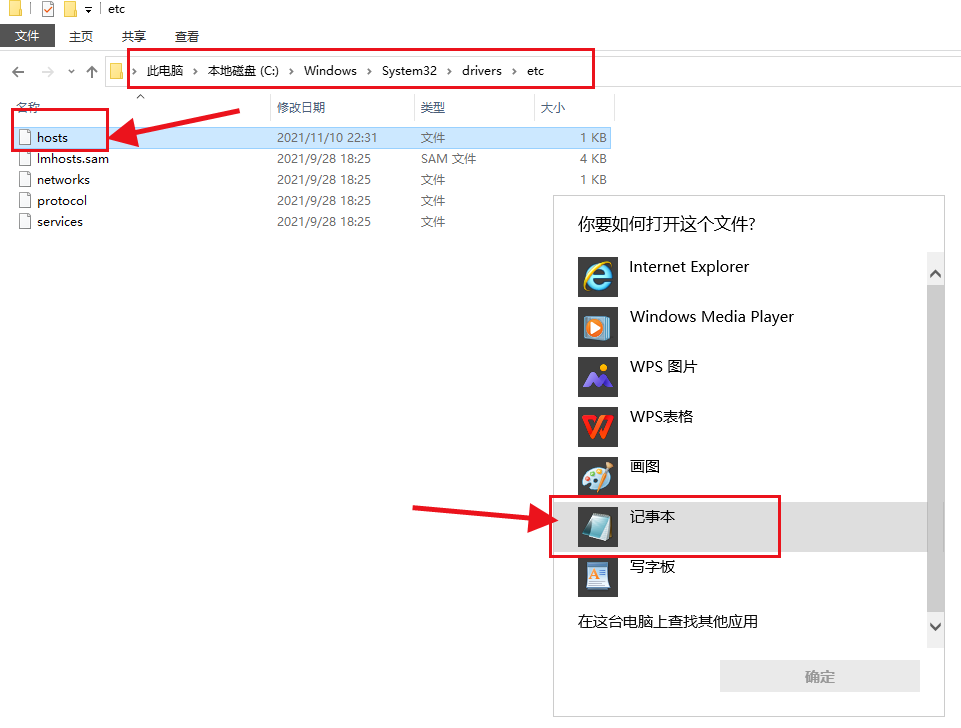Open the 文件 menu tab
The image size is (961, 728).
(27, 36)
